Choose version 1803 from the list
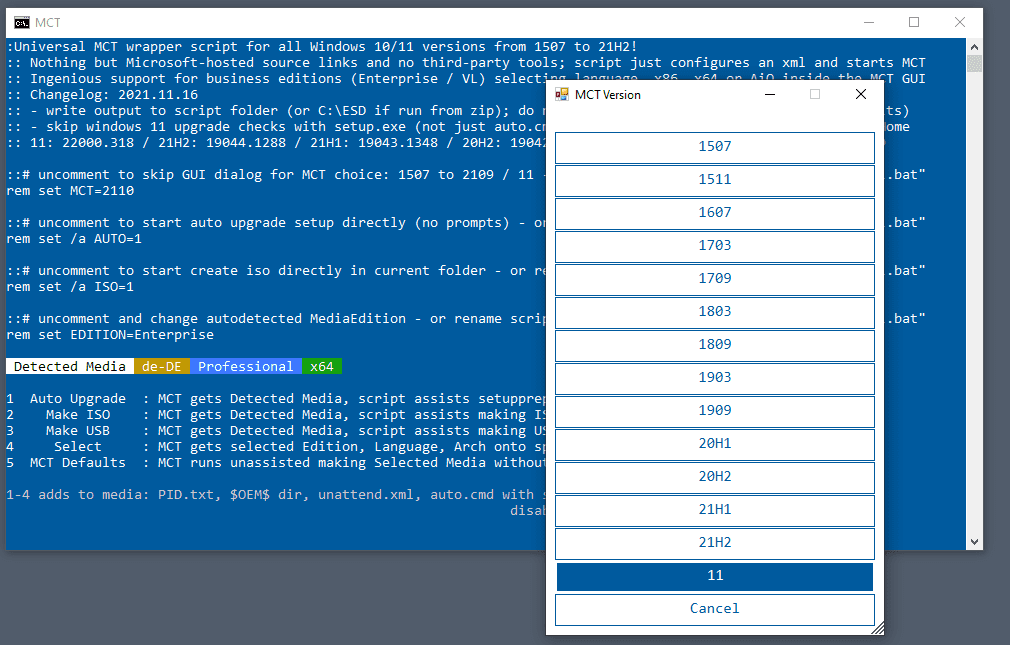Screen dimensions: 1010x645 pyautogui.click(x=714, y=312)
